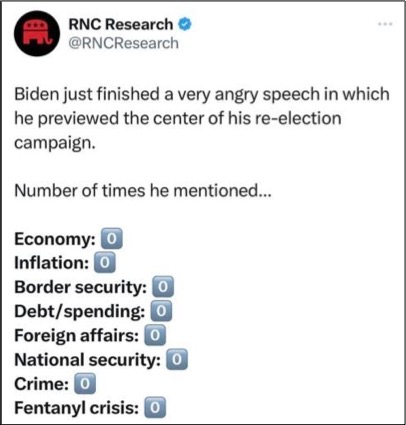Screen dimensions: 406x425
Task: Click the 'Number of times he mentioned...' line
Action: (143, 191)
